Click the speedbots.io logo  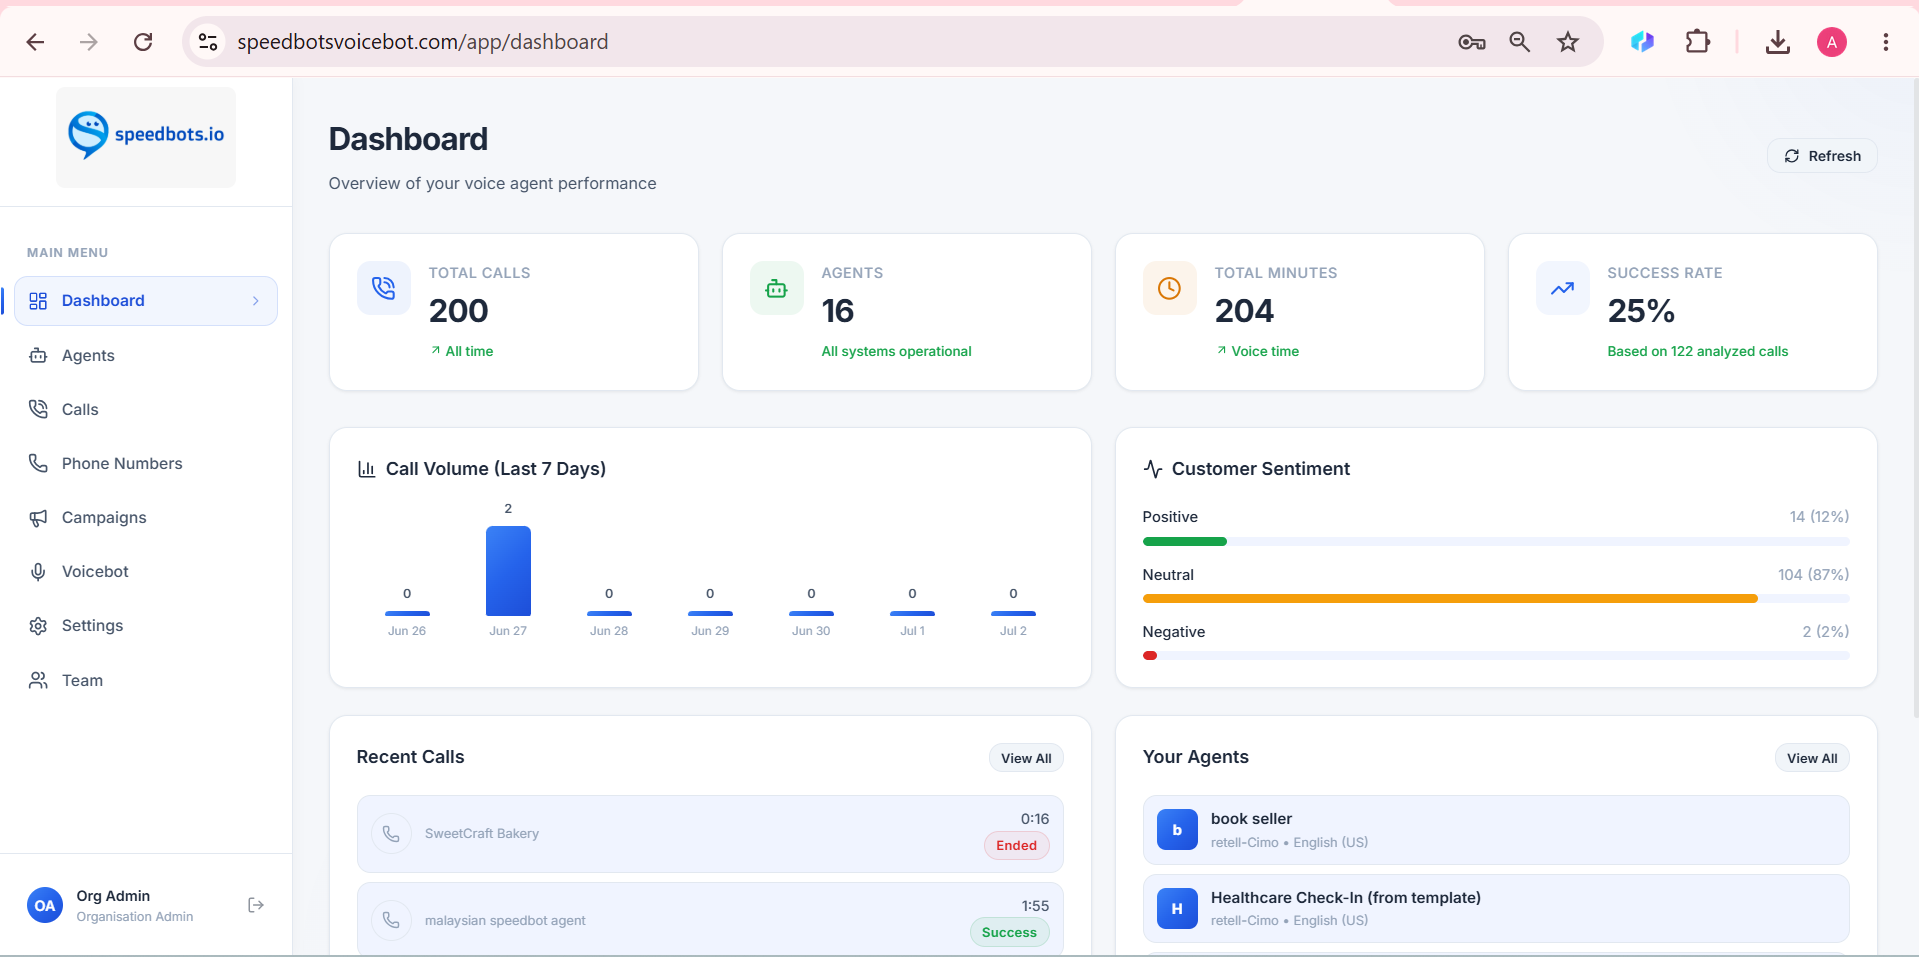146,135
